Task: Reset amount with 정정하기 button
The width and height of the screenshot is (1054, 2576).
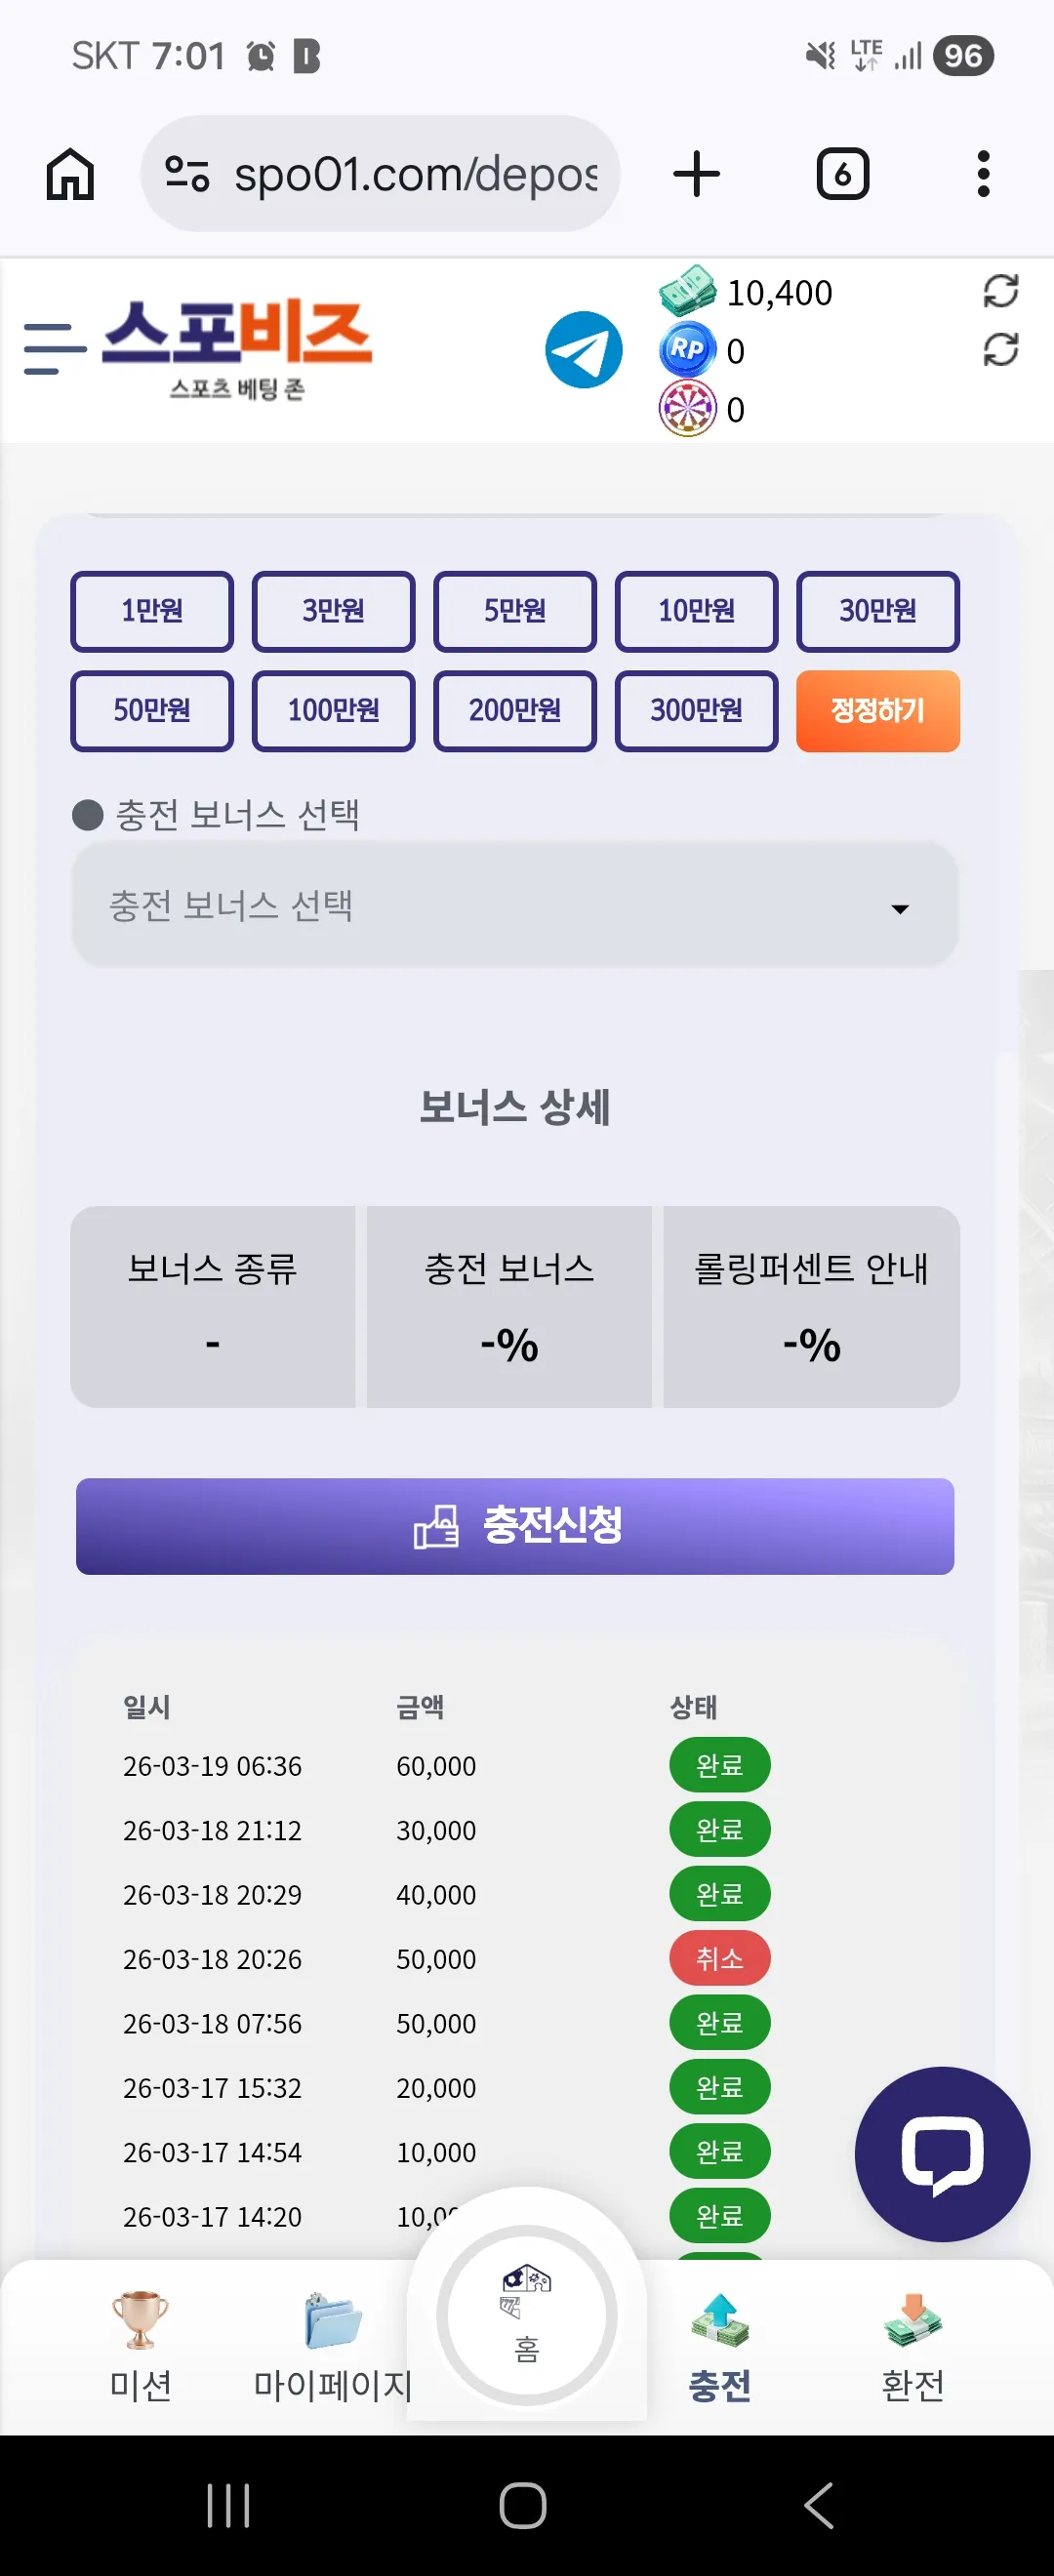Action: (x=877, y=711)
